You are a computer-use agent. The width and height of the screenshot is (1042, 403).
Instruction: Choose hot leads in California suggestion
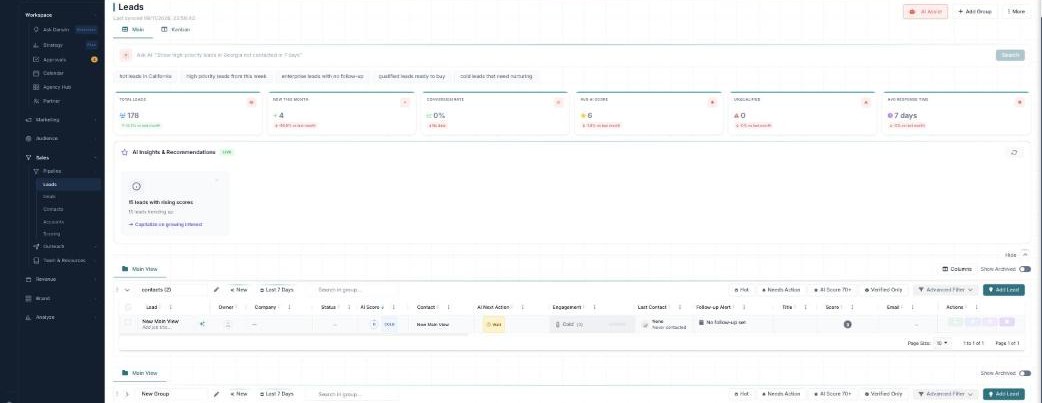146,76
